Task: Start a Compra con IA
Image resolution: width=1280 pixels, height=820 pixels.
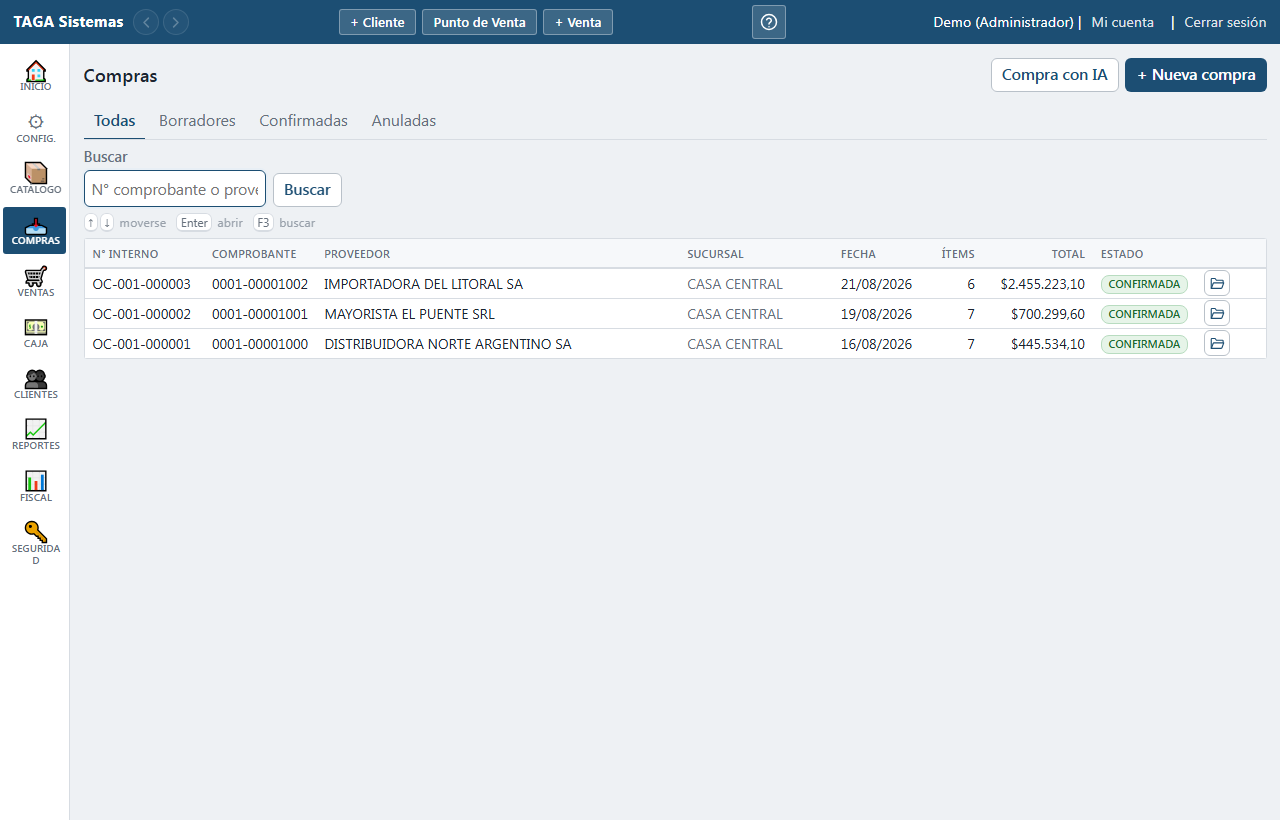Action: [x=1055, y=75]
